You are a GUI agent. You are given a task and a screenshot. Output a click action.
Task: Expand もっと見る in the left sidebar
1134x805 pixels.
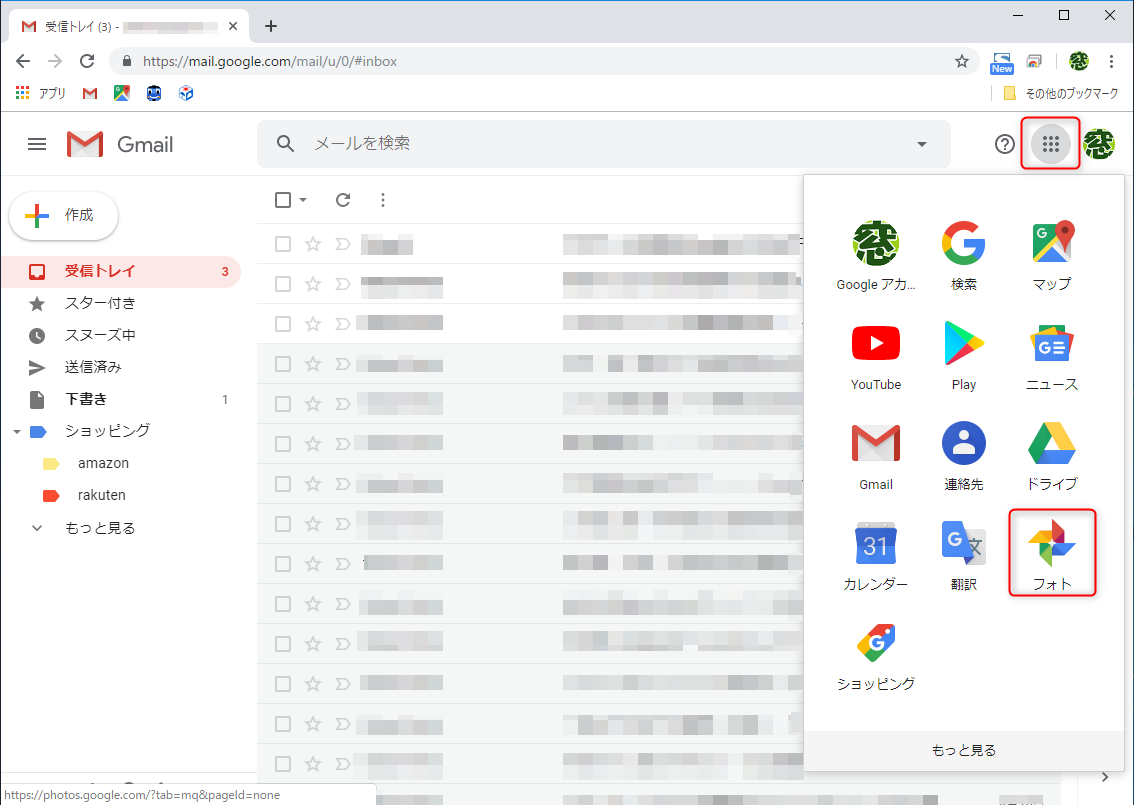pos(97,527)
